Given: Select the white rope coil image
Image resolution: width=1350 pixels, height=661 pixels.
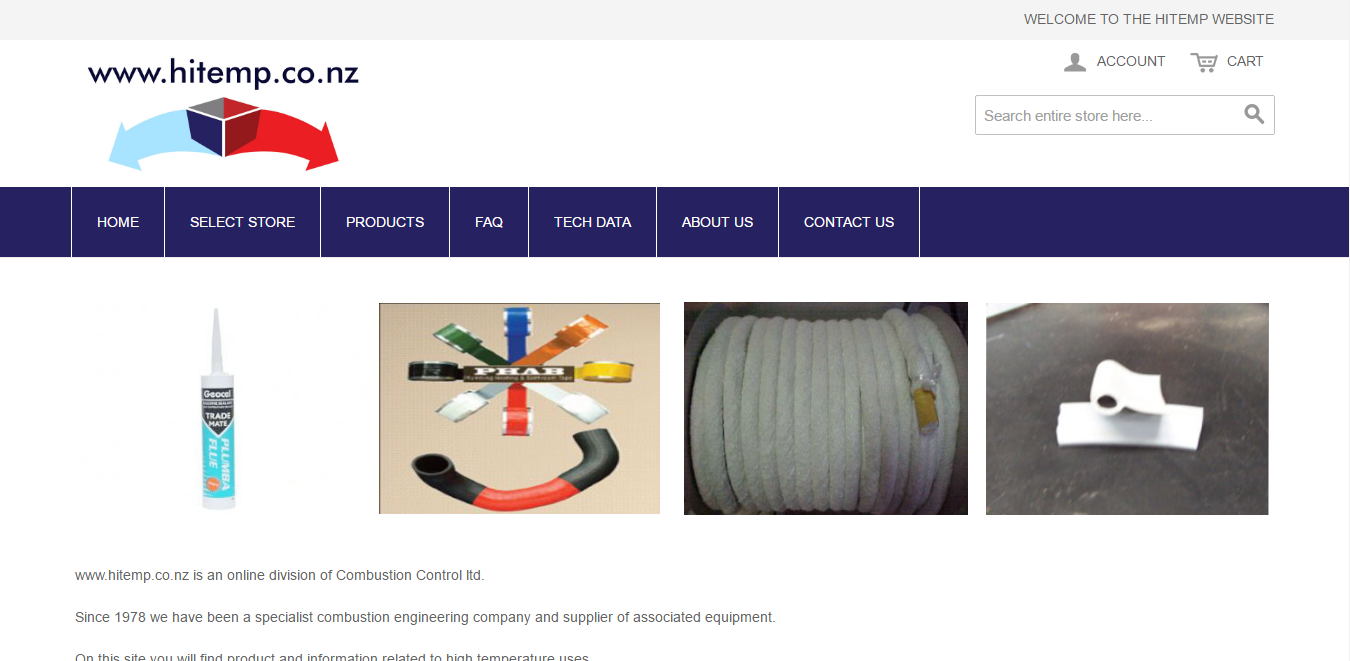Looking at the screenshot, I should [826, 409].
